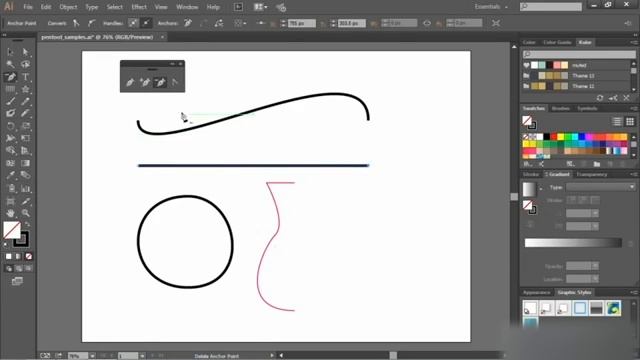Open the gradient Opacity dropdown
This screenshot has height=360, width=640.
595,266
